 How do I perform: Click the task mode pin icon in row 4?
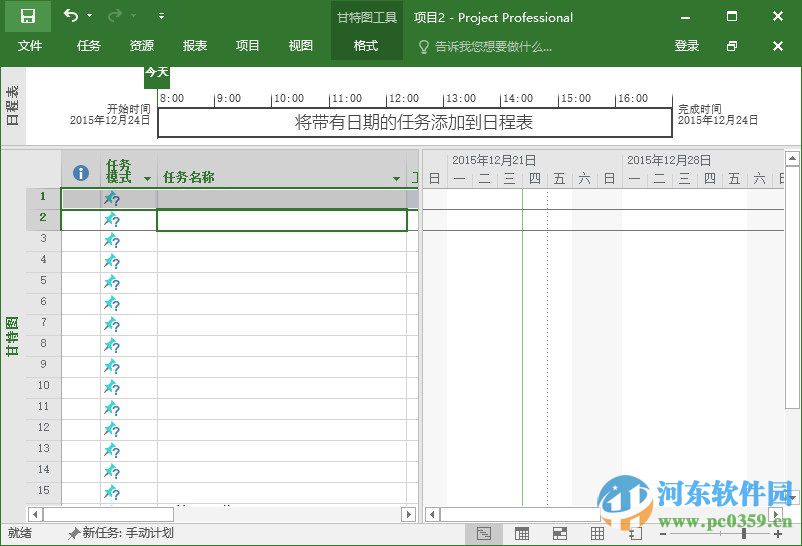(x=112, y=261)
